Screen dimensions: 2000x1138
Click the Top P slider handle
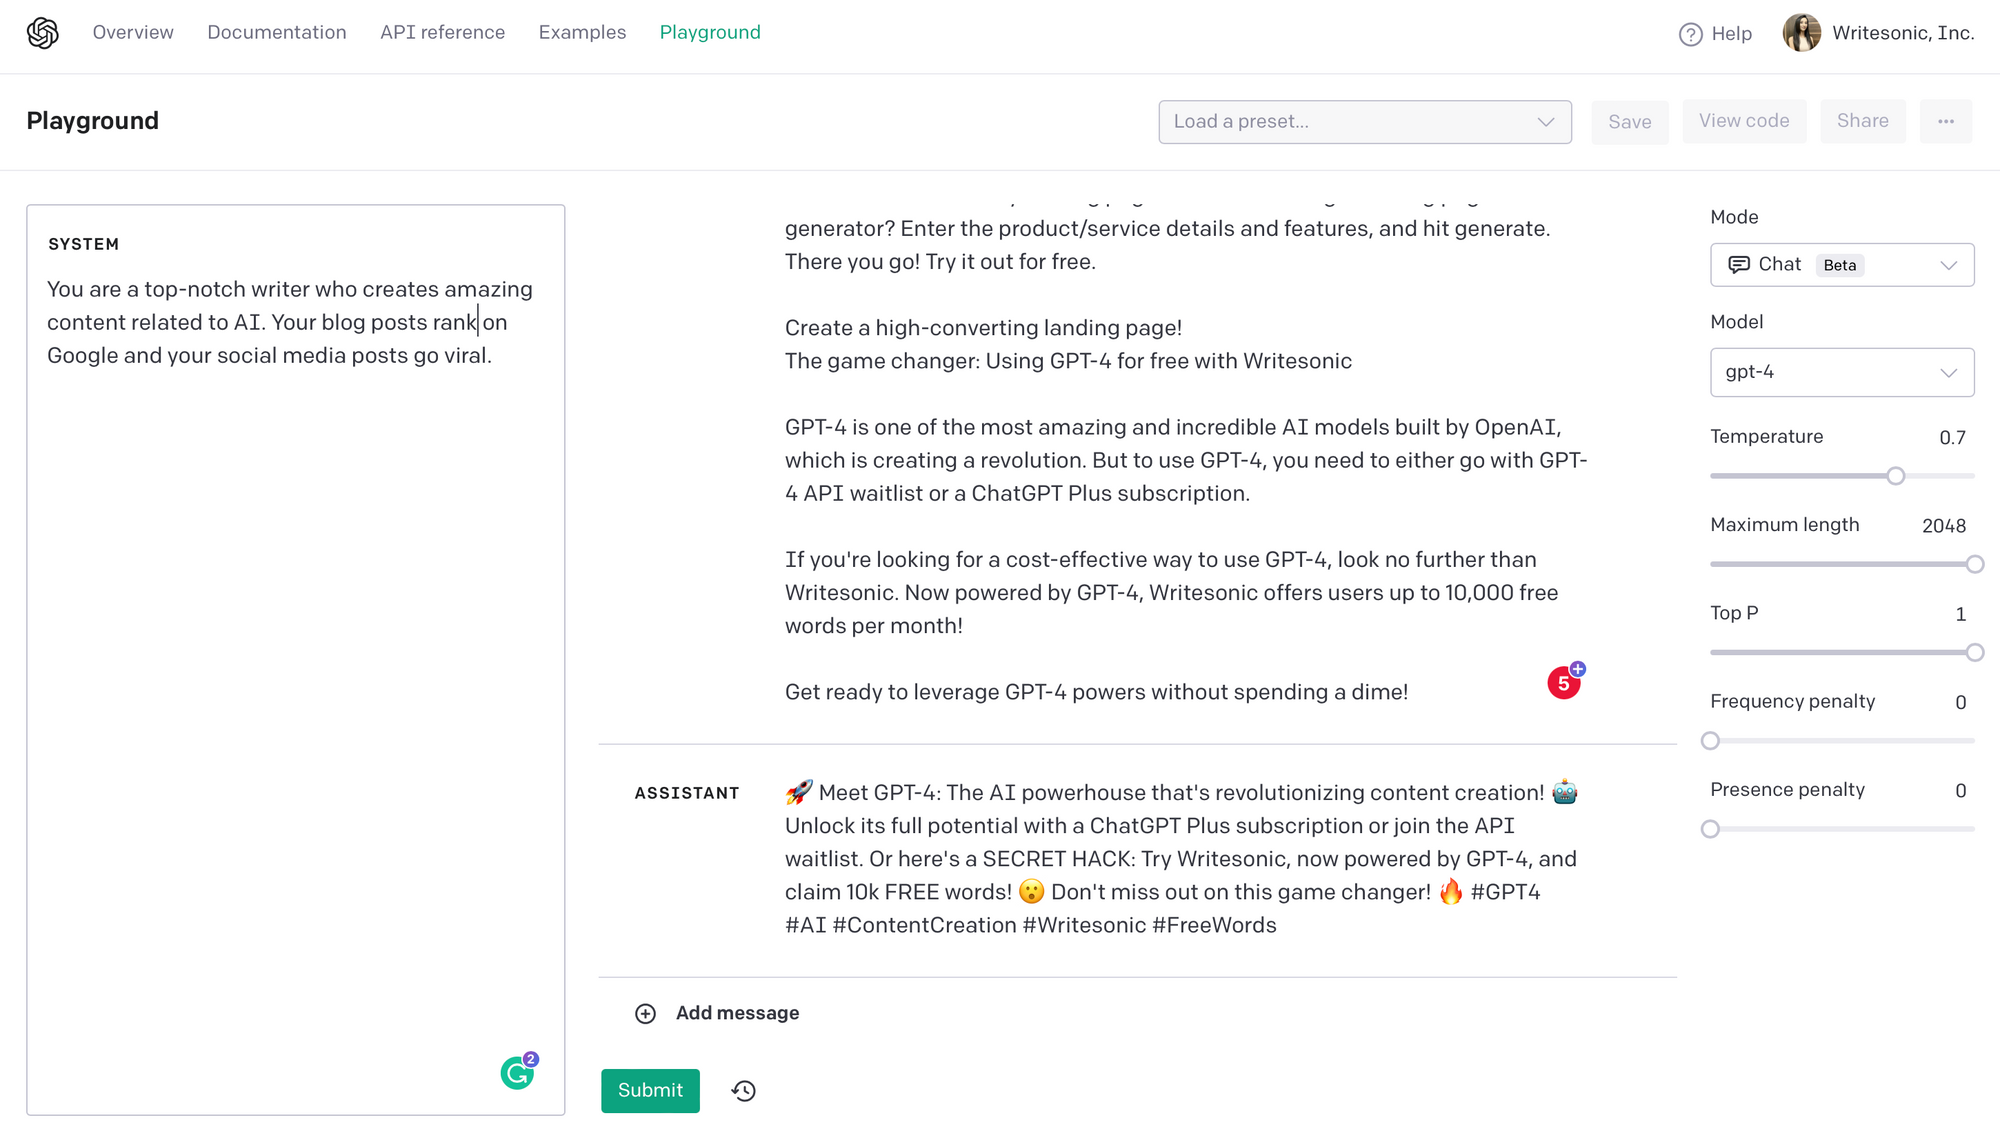[x=1974, y=653]
